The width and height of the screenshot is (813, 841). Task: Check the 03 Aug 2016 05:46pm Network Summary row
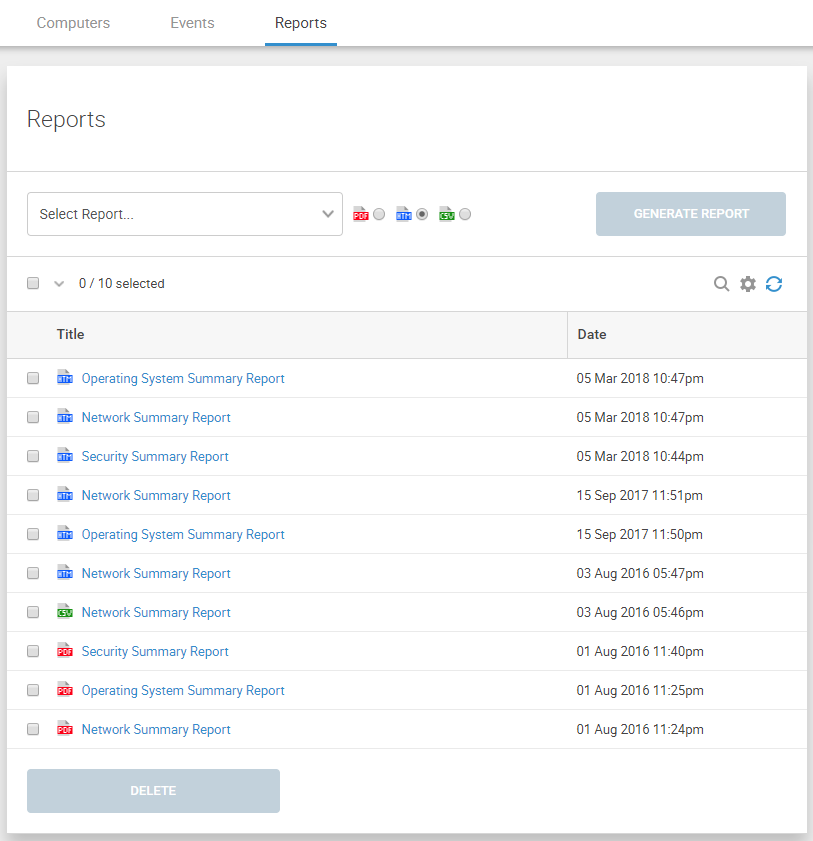(x=33, y=612)
